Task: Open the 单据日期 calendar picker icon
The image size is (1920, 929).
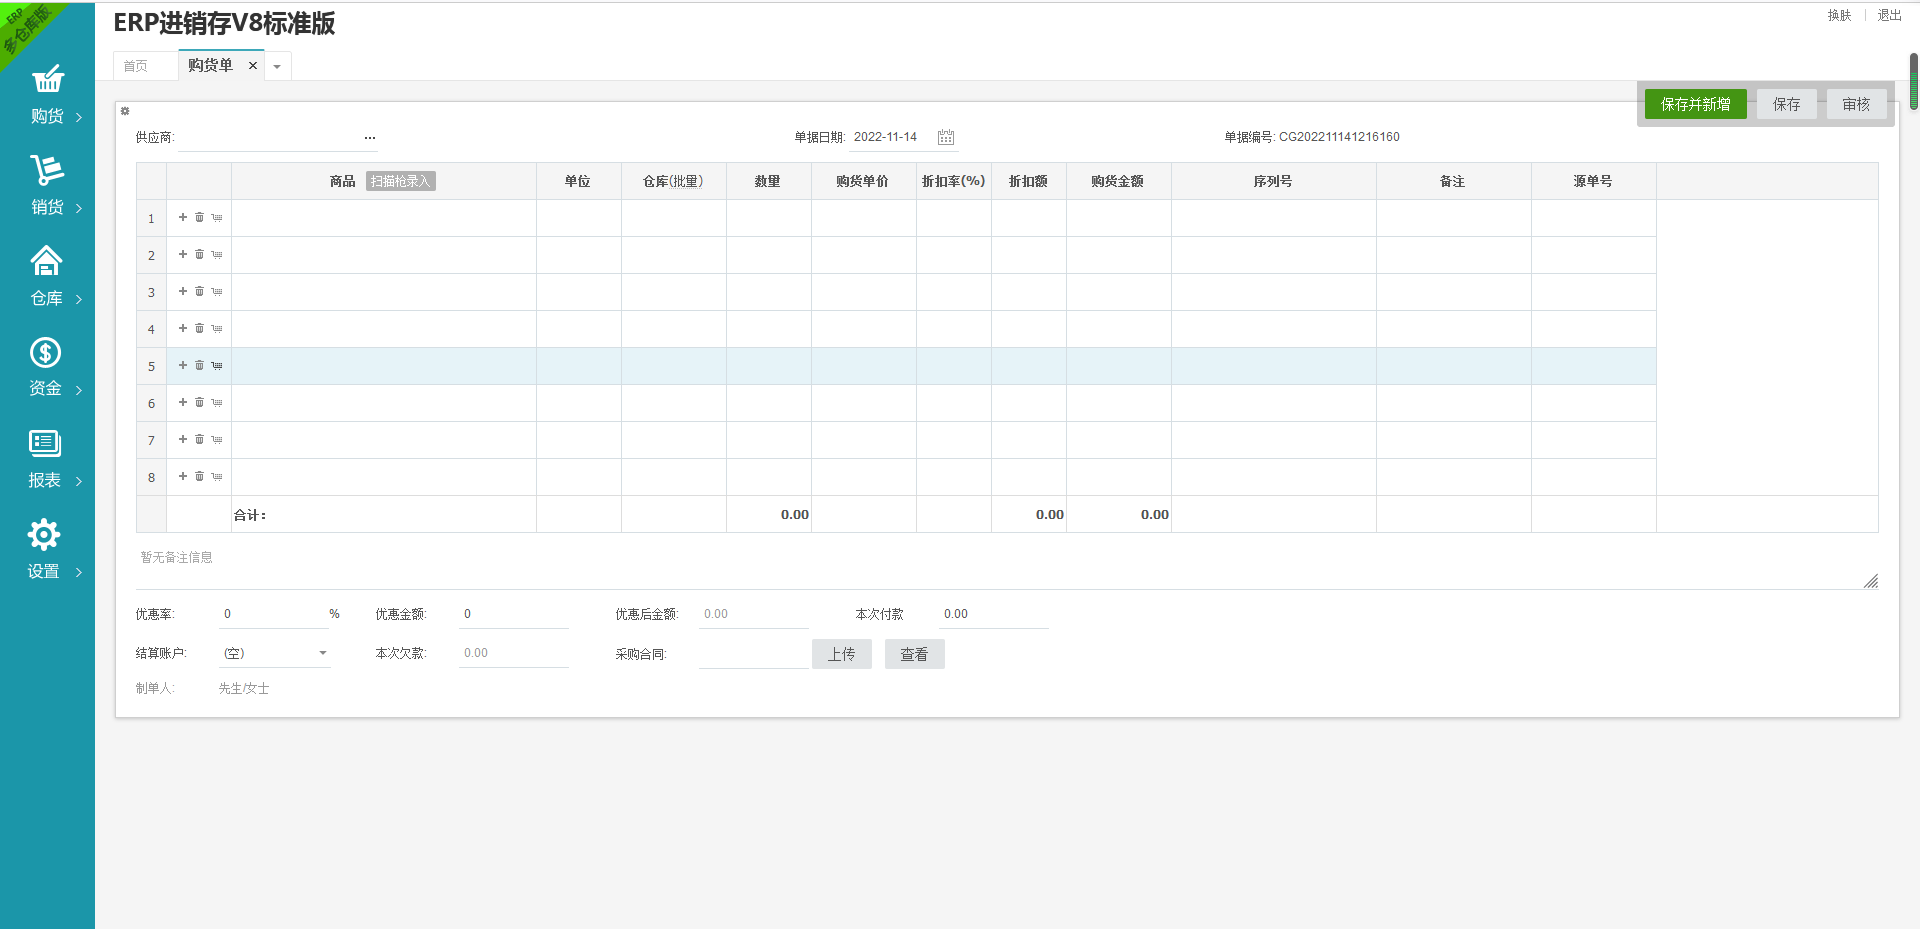Action: click(x=945, y=137)
